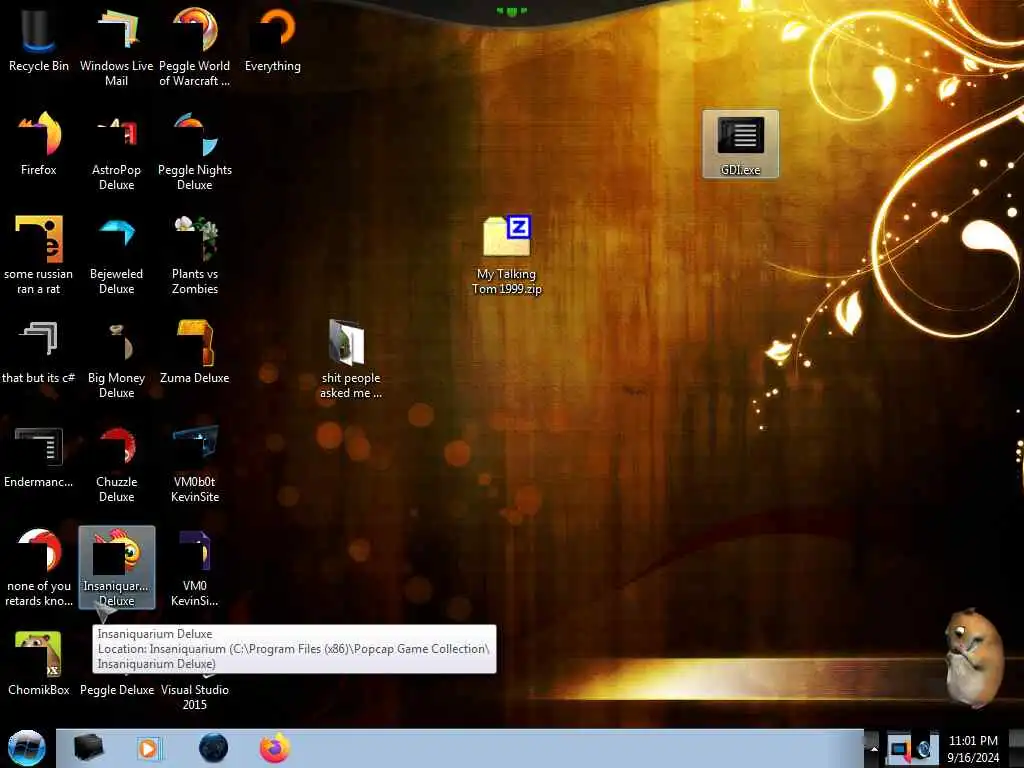Click the 'some russian ran a rat' icon
The height and width of the screenshot is (768, 1024).
[39, 255]
